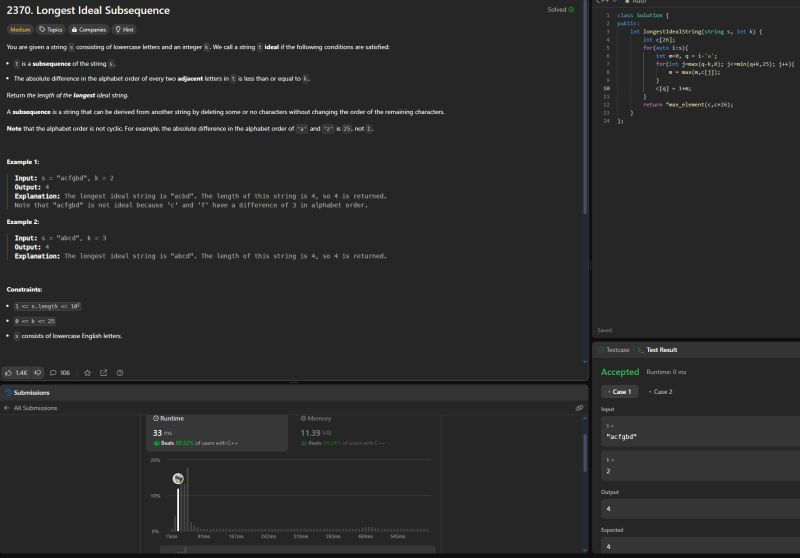Click the k input field showing 2
The height and width of the screenshot is (558, 800).
[701, 466]
